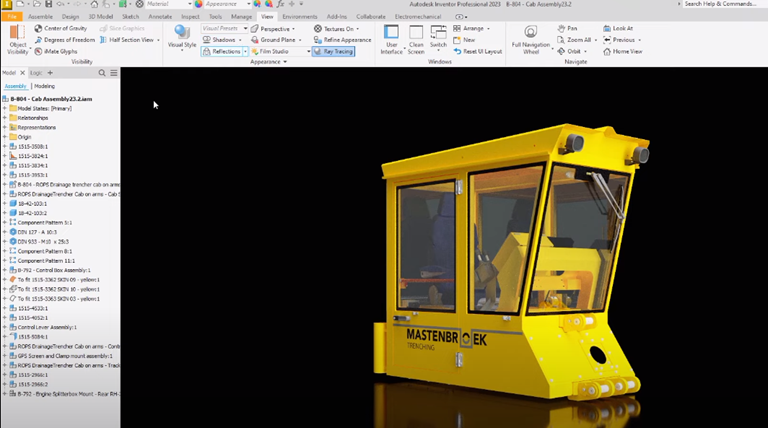Select the Center of Gravity tool

61,28
